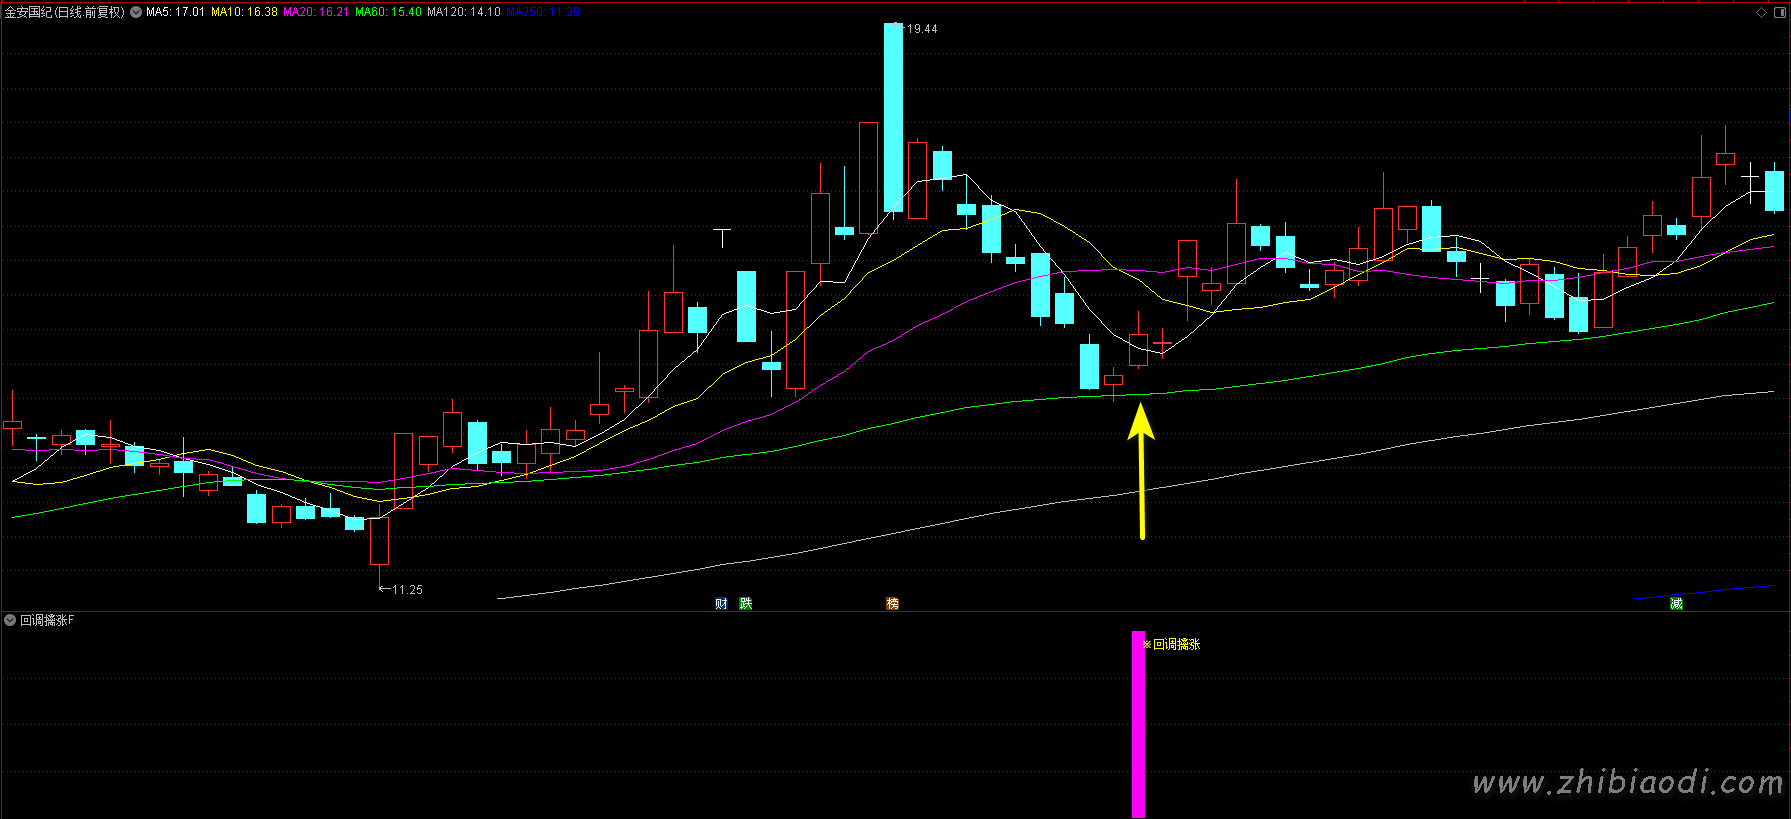Toggle the MA5 indicator label
This screenshot has height=819, width=1791.
[175, 12]
